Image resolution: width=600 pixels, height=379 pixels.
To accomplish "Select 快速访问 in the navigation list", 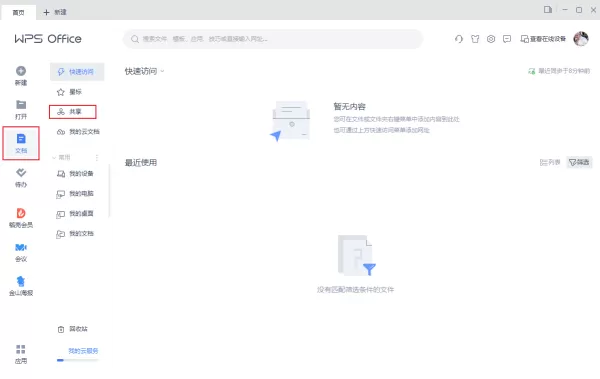I will [x=77, y=72].
